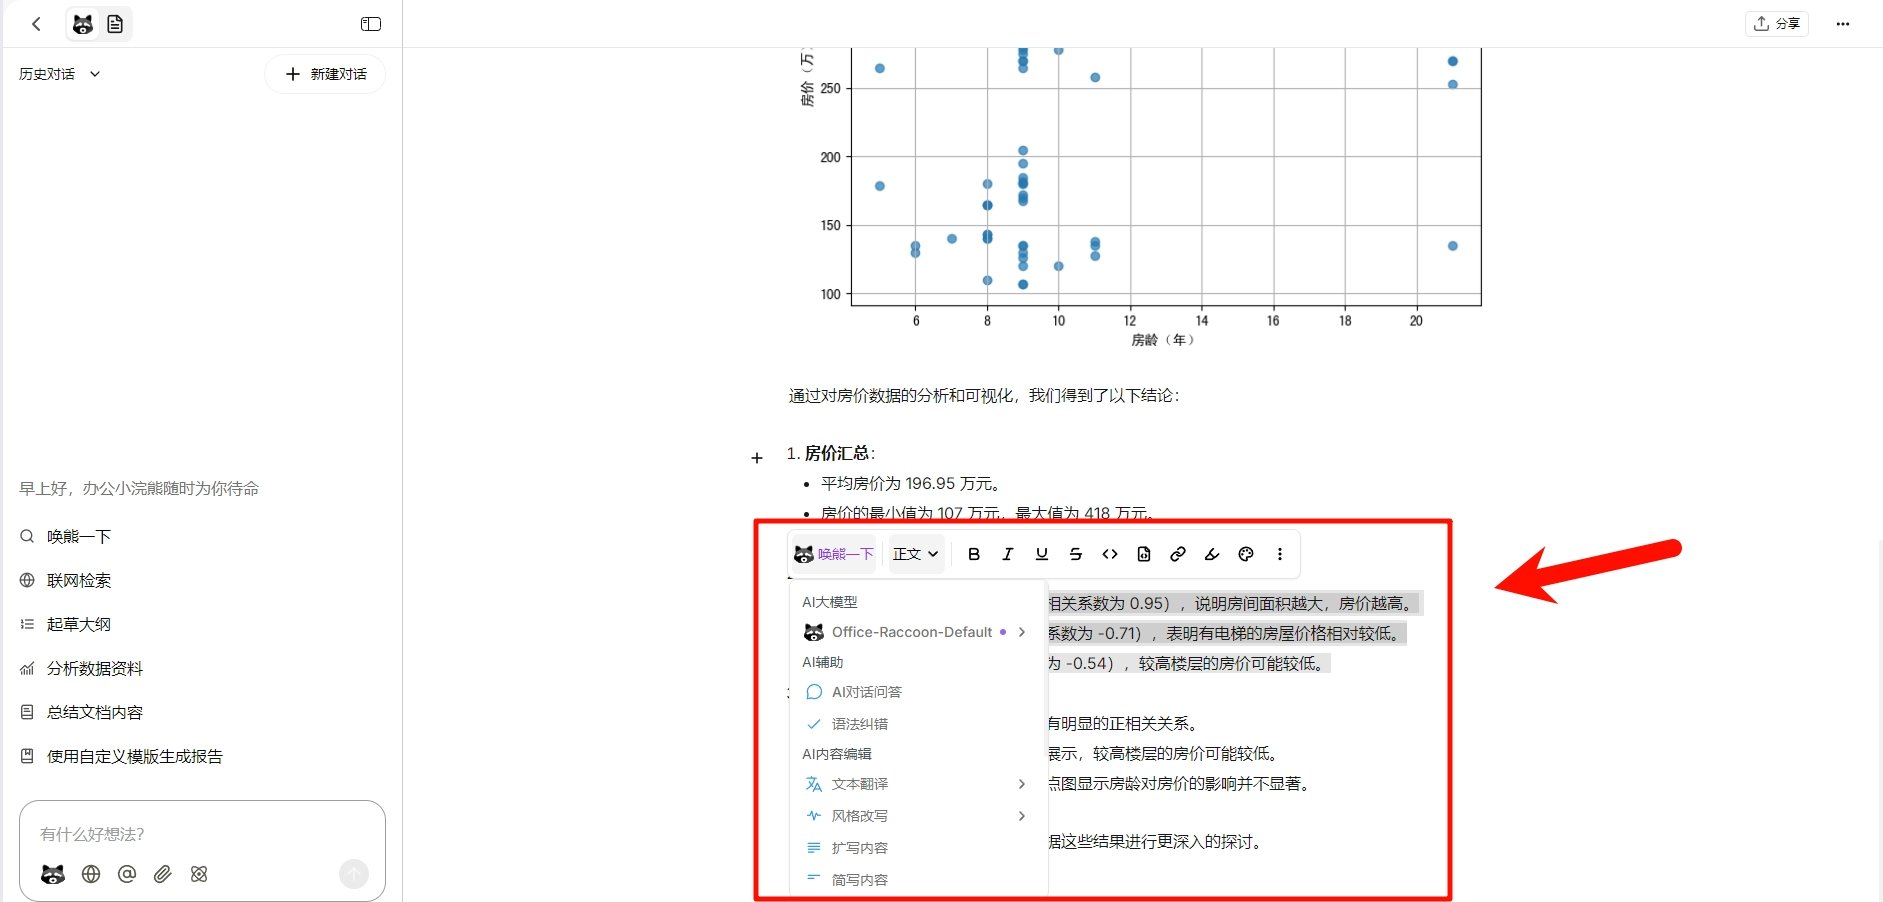Type a question in the 有什么好想法 input field
This screenshot has width=1883, height=902.
point(200,833)
